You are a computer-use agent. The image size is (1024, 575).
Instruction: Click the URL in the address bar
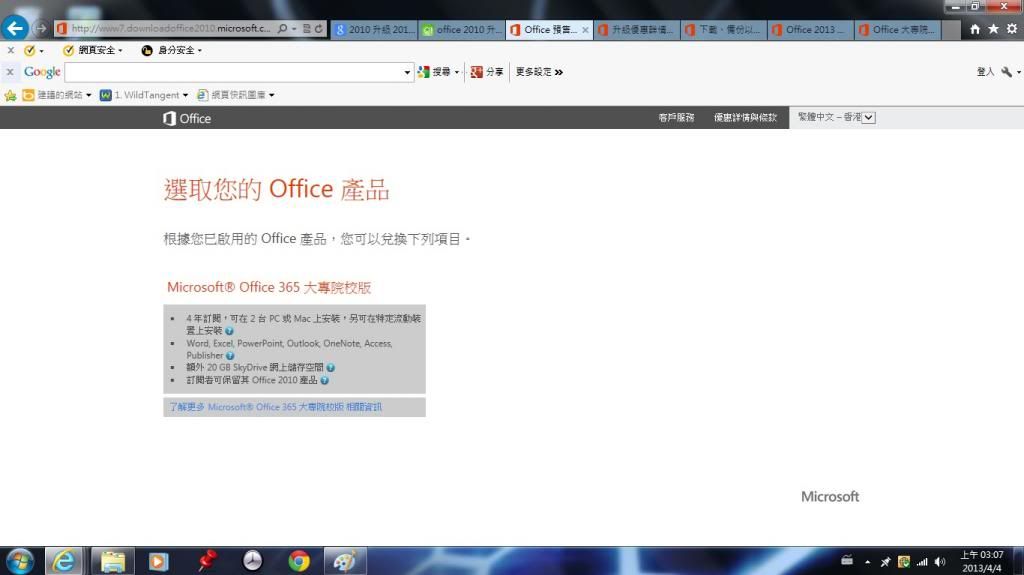pyautogui.click(x=170, y=29)
